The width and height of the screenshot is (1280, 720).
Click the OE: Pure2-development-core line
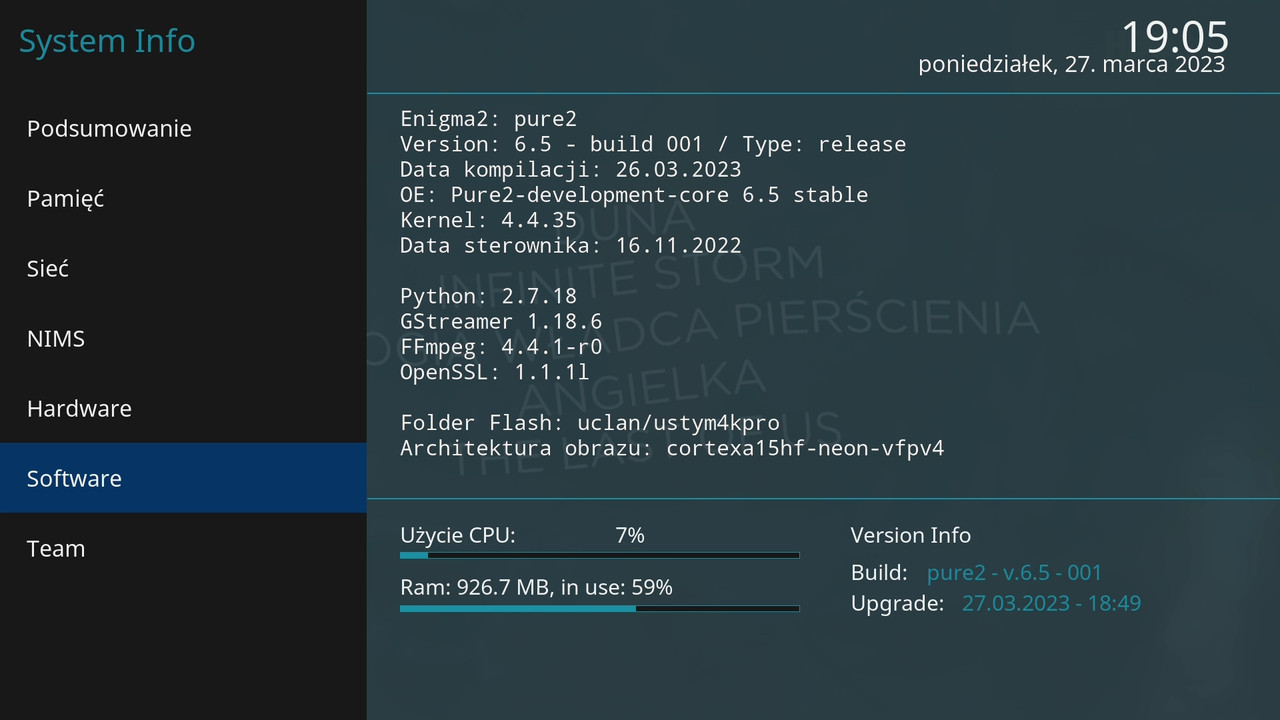coord(634,195)
